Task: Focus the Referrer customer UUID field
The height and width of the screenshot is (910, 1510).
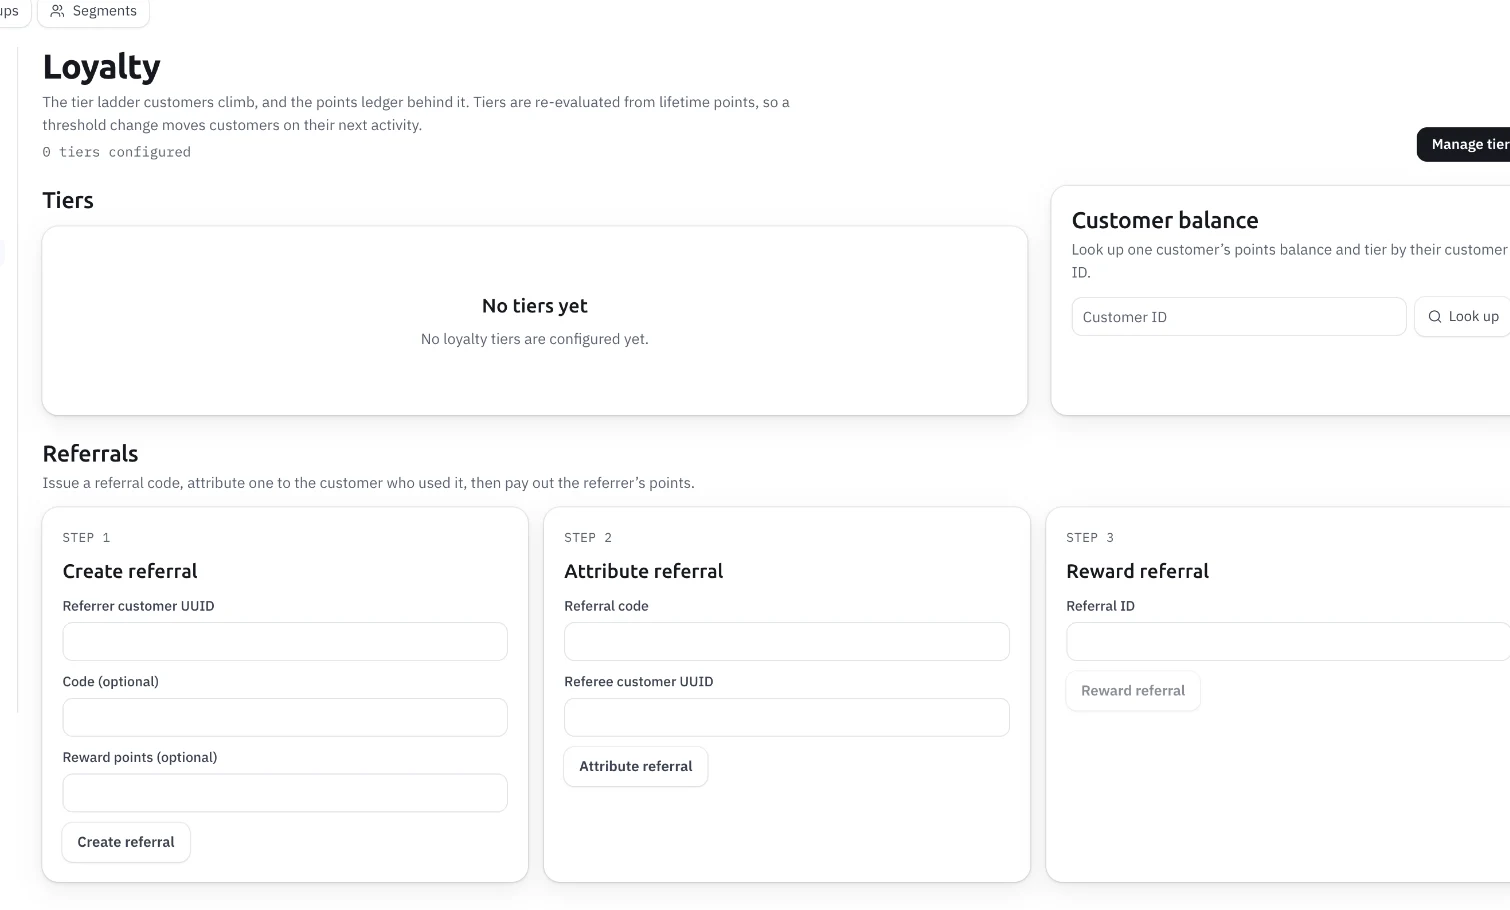Action: pyautogui.click(x=285, y=642)
